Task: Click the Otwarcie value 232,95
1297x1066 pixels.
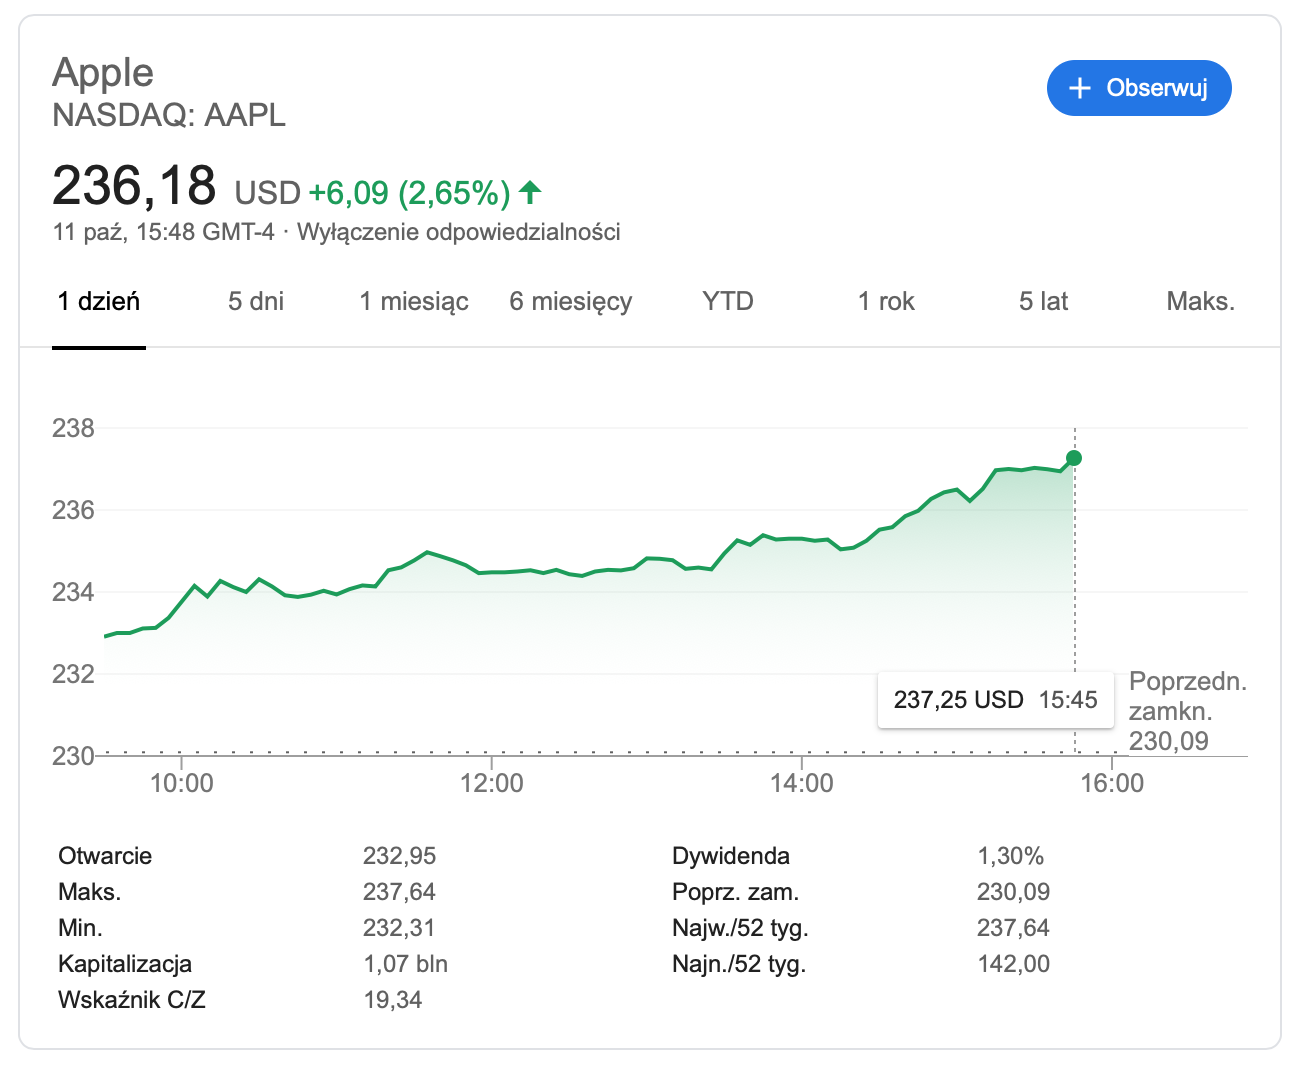Action: pos(399,856)
